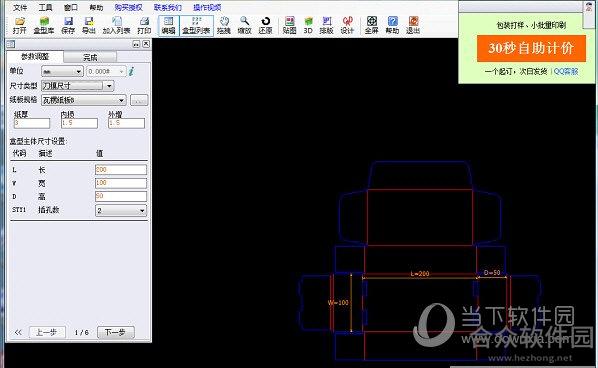Click the 打印 print icon
598x368 pixels.
[x=144, y=25]
